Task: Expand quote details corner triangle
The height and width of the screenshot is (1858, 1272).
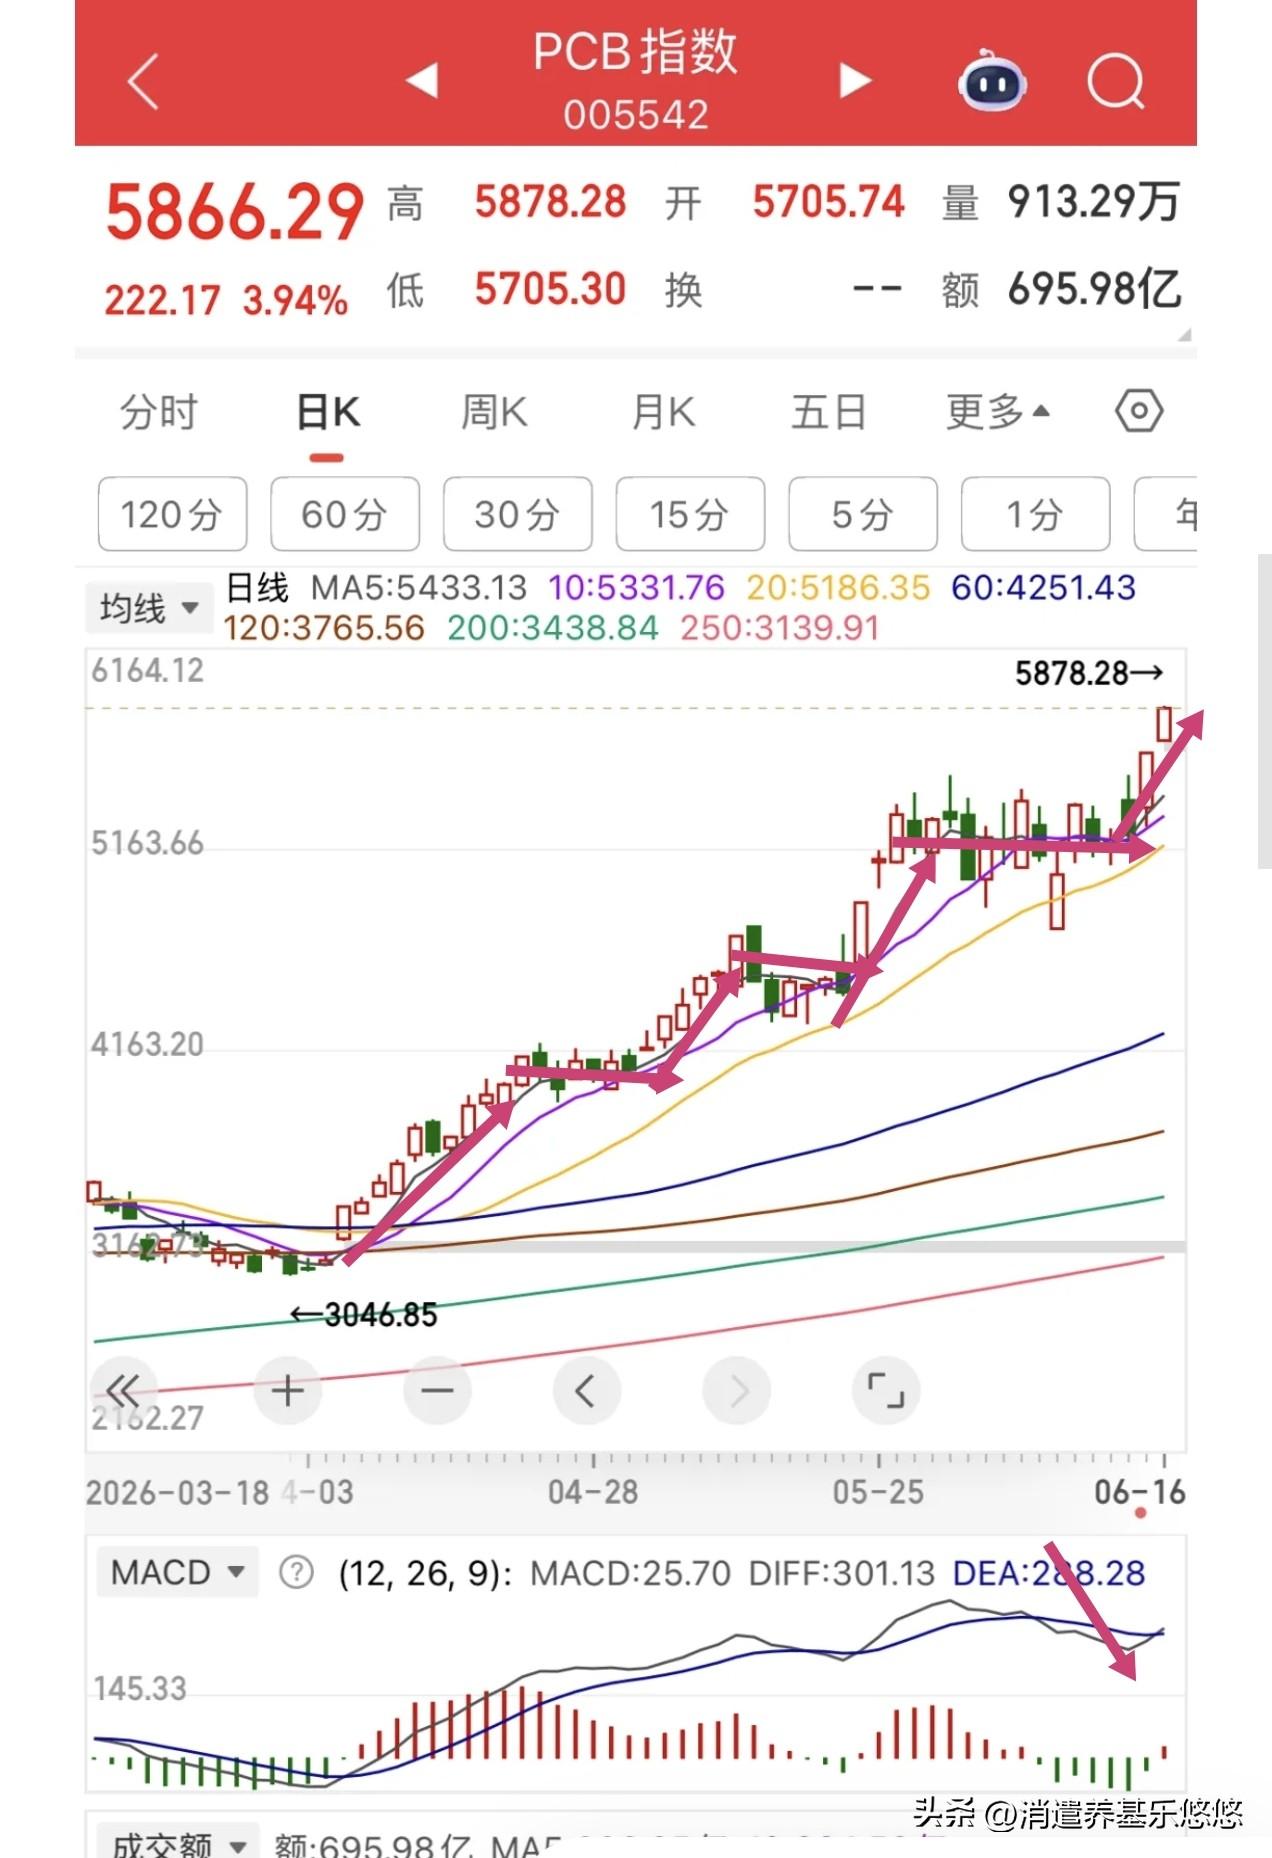Action: point(1185,335)
